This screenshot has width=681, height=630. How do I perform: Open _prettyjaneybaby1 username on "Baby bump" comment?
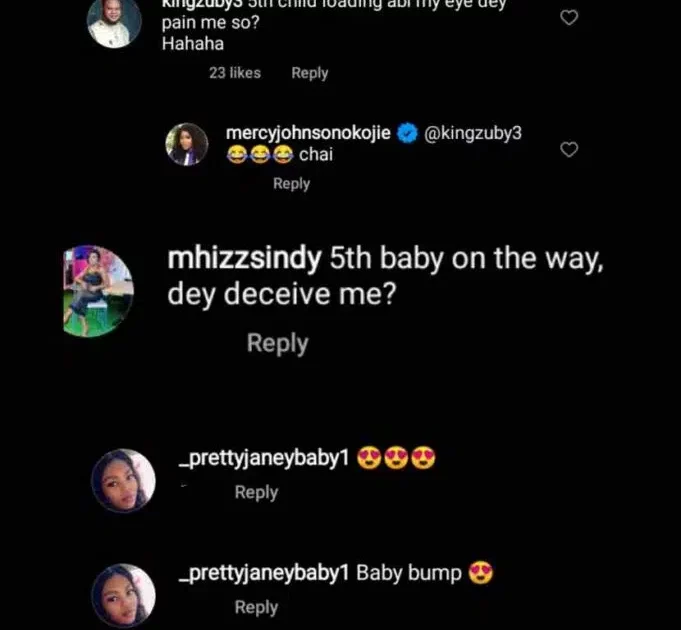coord(262,574)
